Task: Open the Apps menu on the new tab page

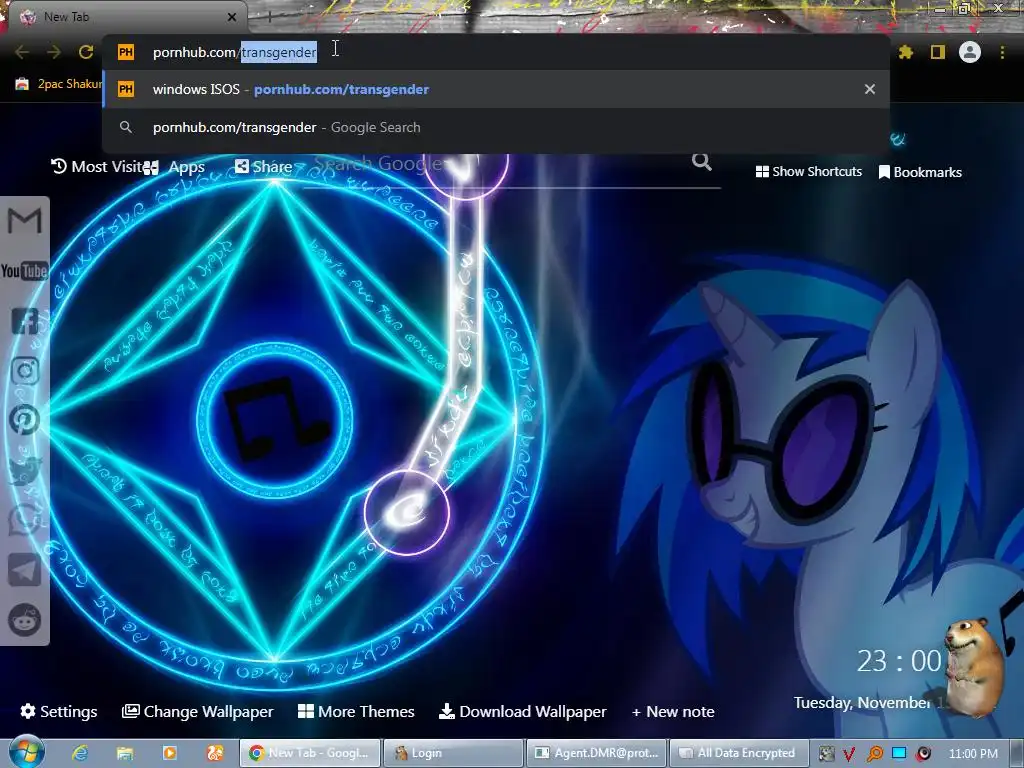Action: pyautogui.click(x=175, y=167)
